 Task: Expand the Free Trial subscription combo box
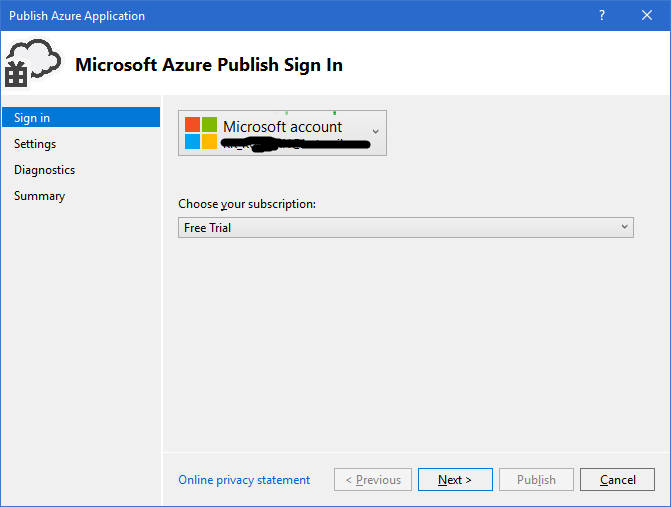coord(406,227)
